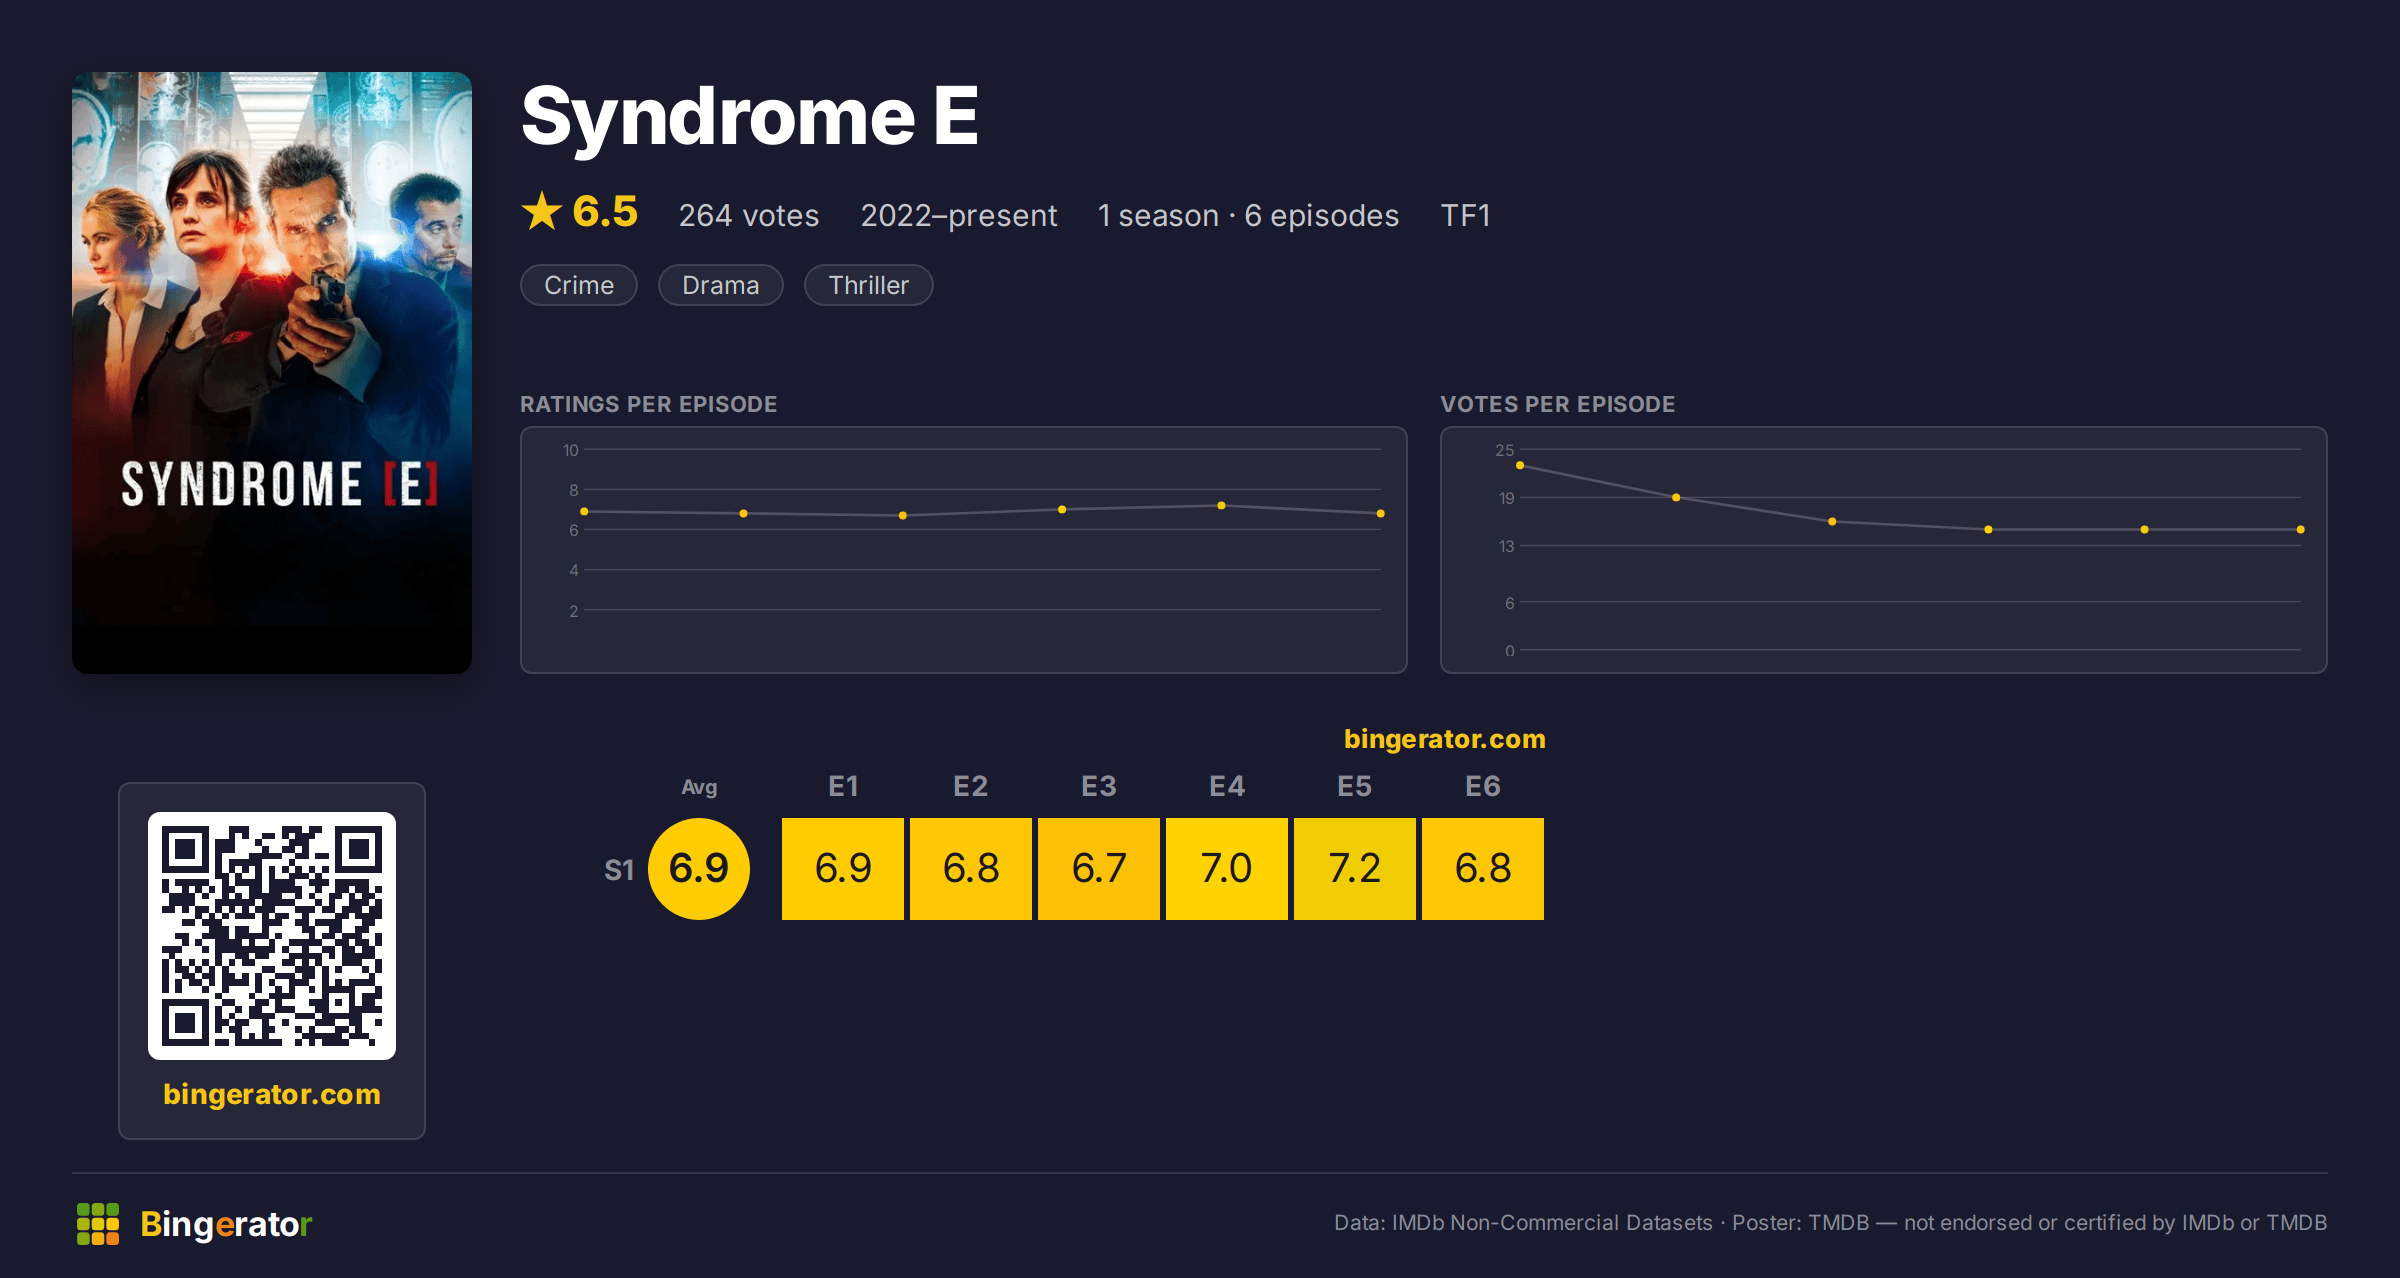The image size is (2400, 1278).
Task: Open the Syndrome E poster thumbnail
Action: click(272, 372)
